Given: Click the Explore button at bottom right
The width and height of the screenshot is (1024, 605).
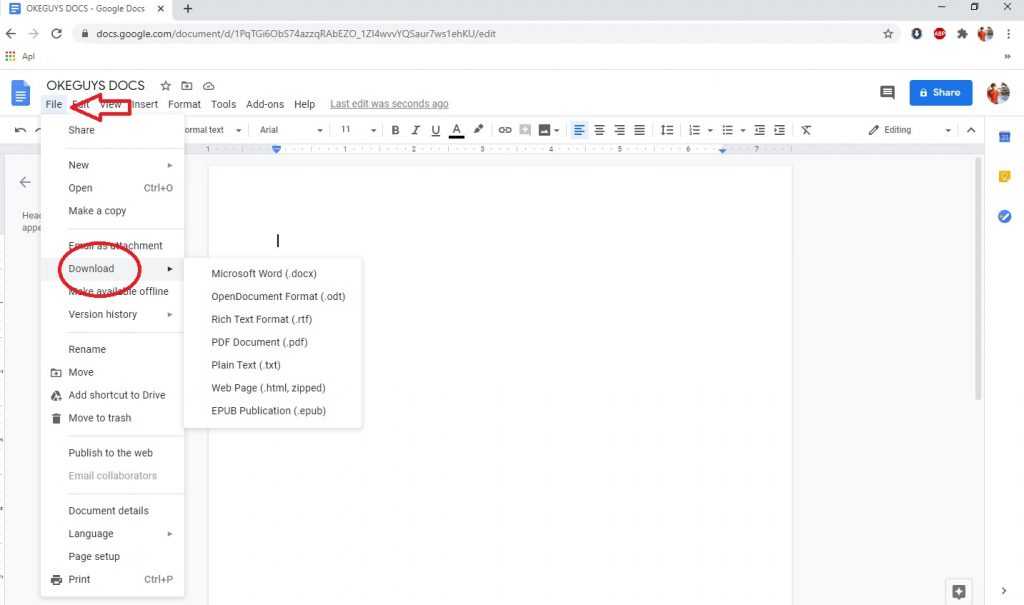Looking at the screenshot, I should [959, 592].
